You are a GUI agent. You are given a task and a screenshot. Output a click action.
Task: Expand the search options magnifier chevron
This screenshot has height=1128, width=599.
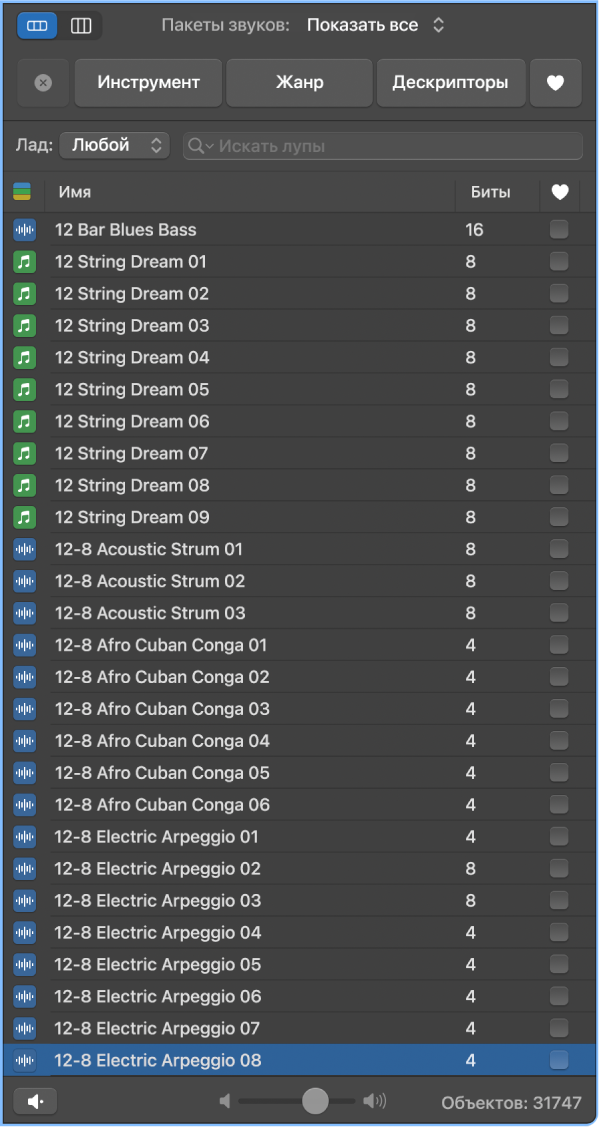pyautogui.click(x=200, y=146)
